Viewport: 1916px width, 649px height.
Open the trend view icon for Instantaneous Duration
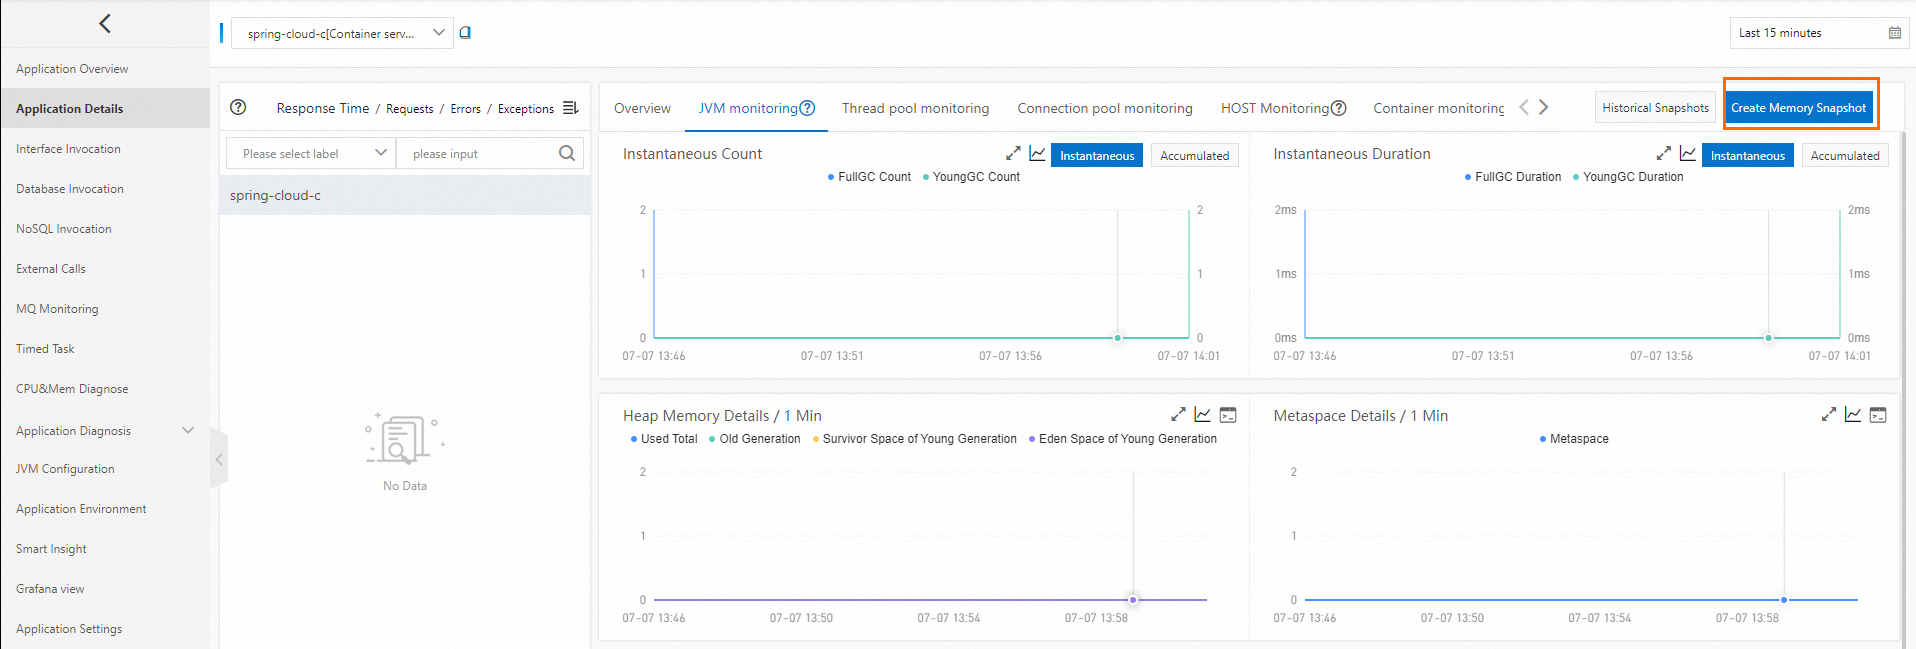1688,154
